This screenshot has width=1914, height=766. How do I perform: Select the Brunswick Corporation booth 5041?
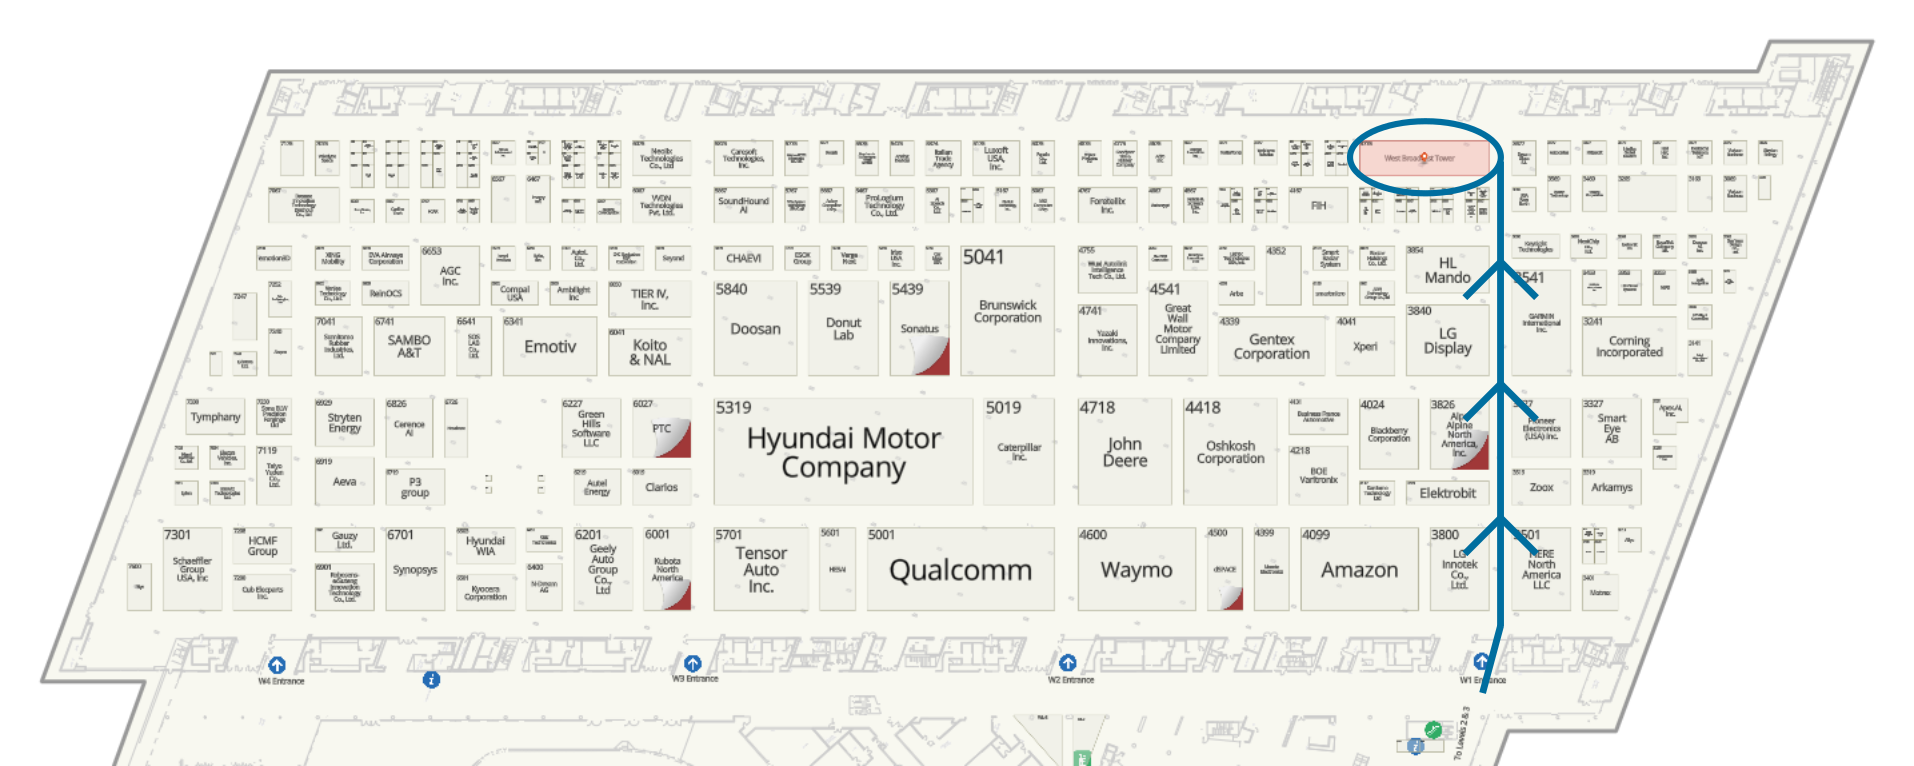point(1007,311)
